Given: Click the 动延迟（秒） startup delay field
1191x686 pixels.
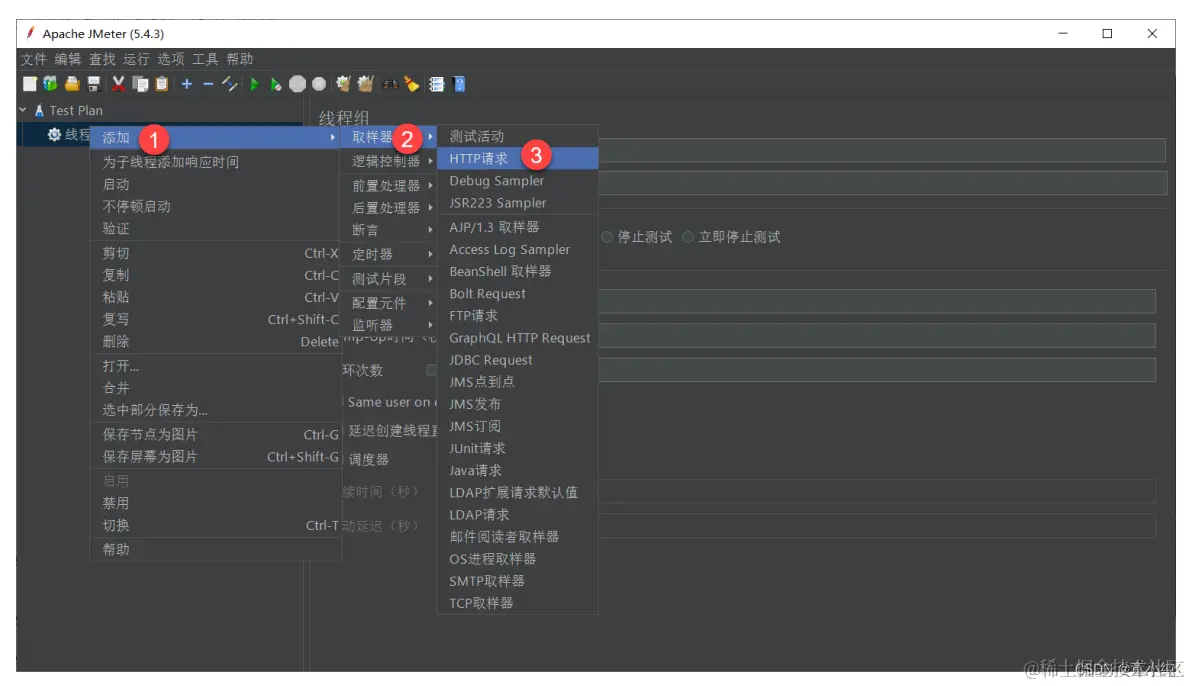Looking at the screenshot, I should (x=877, y=526).
